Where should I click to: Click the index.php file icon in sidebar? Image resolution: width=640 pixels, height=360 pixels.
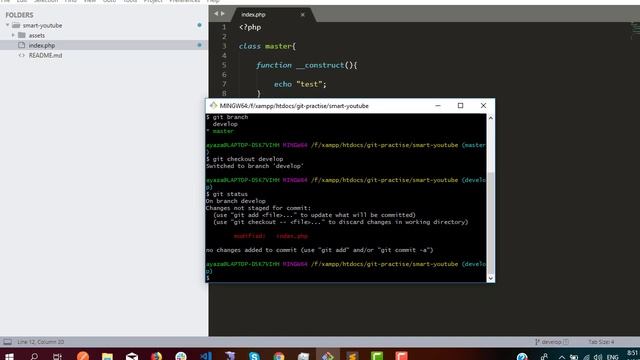coord(22,45)
